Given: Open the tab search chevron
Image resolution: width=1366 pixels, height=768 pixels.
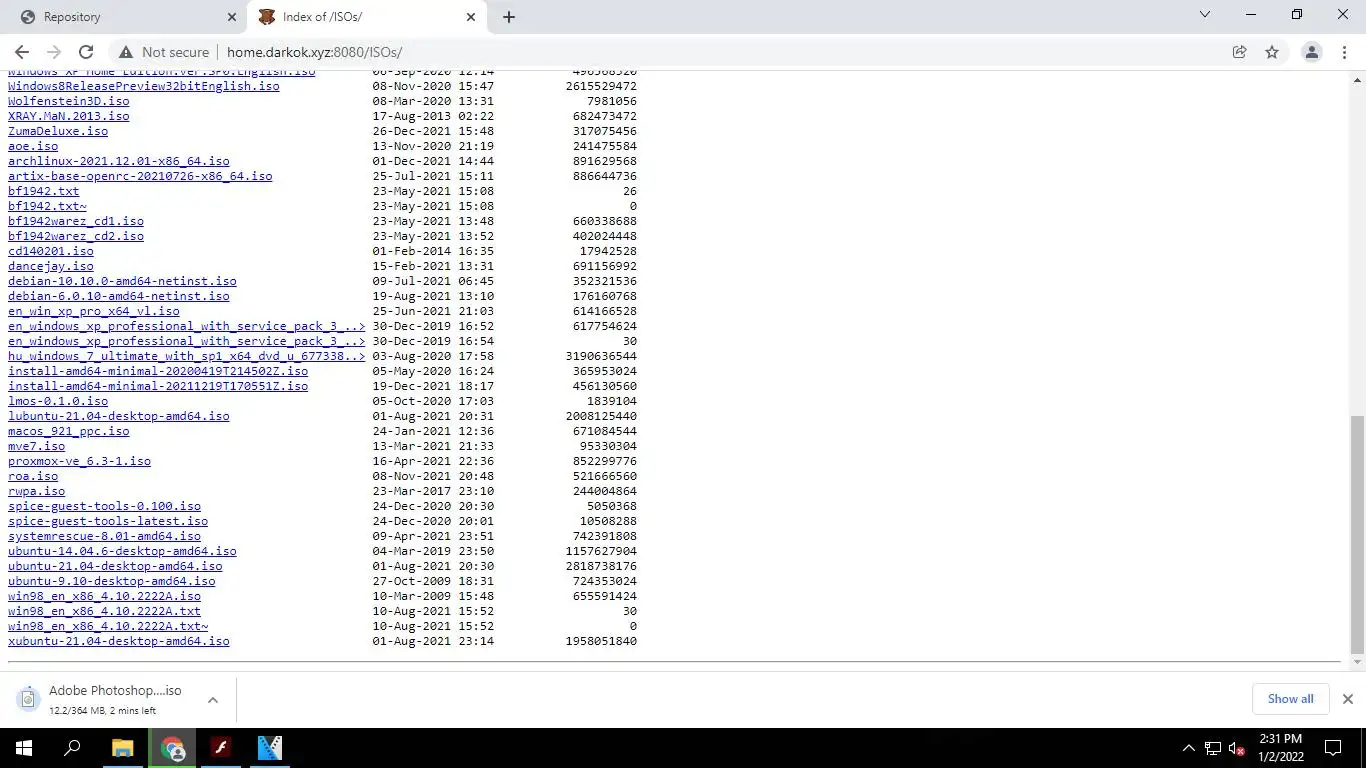Looking at the screenshot, I should [1205, 15].
